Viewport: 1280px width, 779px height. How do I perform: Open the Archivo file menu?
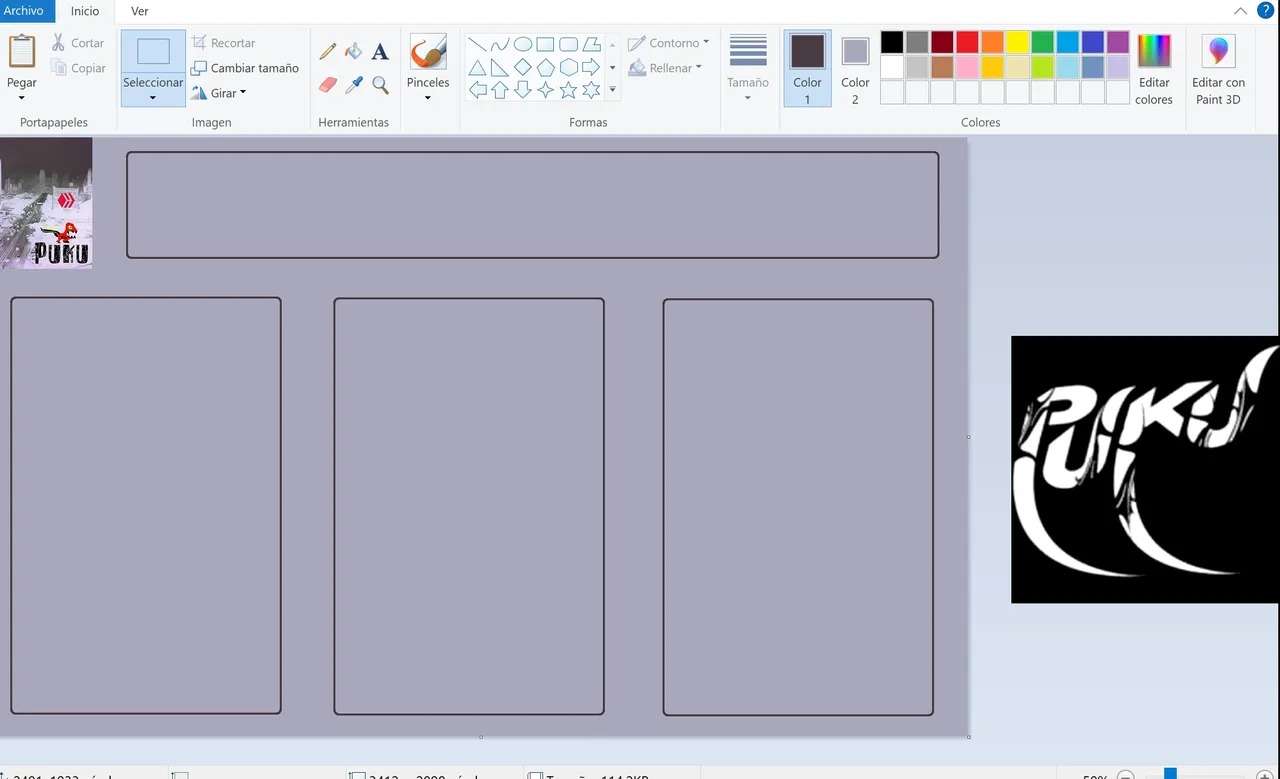(24, 11)
